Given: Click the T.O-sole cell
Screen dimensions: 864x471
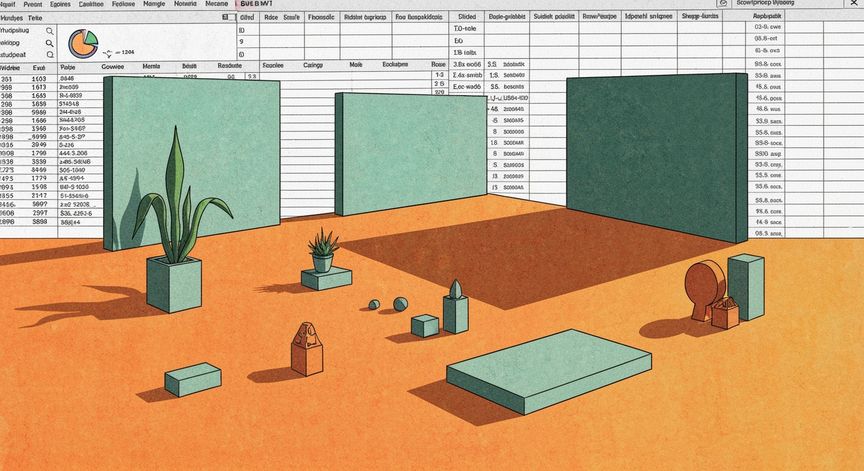Looking at the screenshot, I should (x=465, y=28).
